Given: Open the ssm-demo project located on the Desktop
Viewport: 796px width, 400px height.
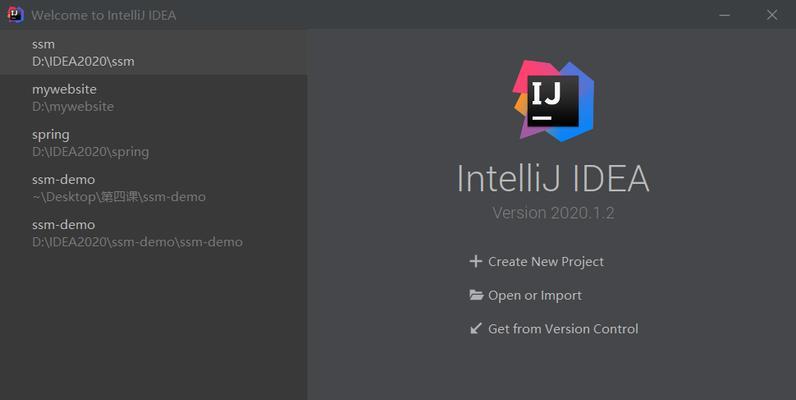Looking at the screenshot, I should (x=153, y=188).
